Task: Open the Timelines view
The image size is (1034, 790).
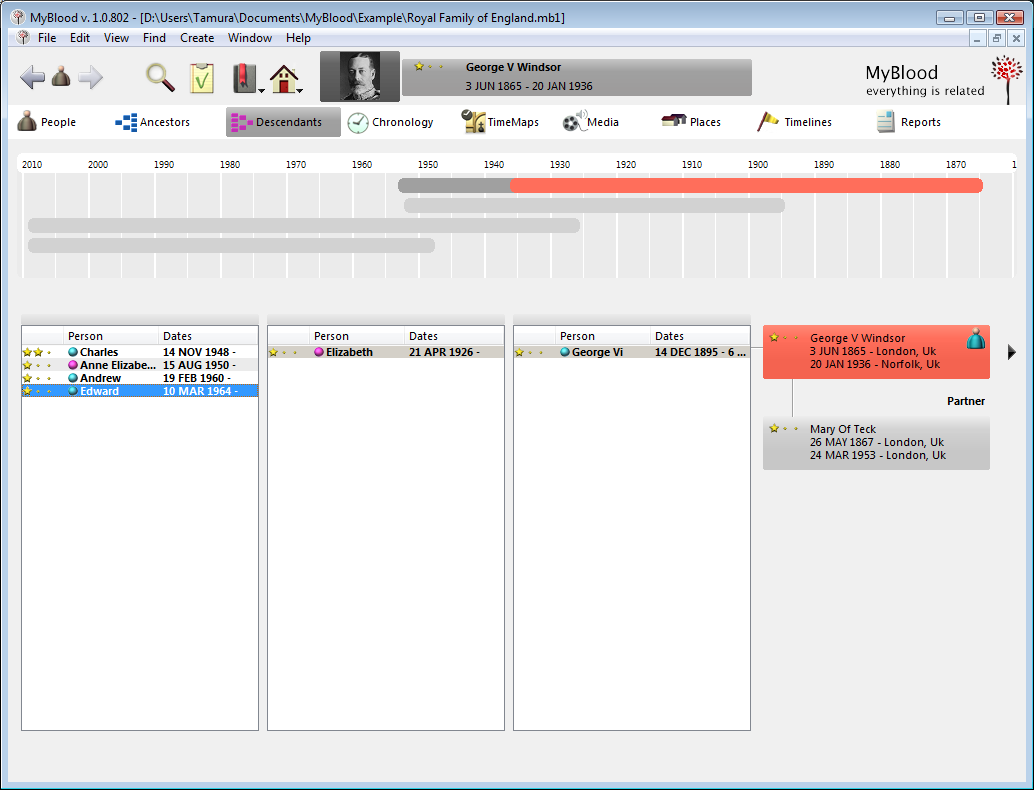Action: (x=794, y=122)
